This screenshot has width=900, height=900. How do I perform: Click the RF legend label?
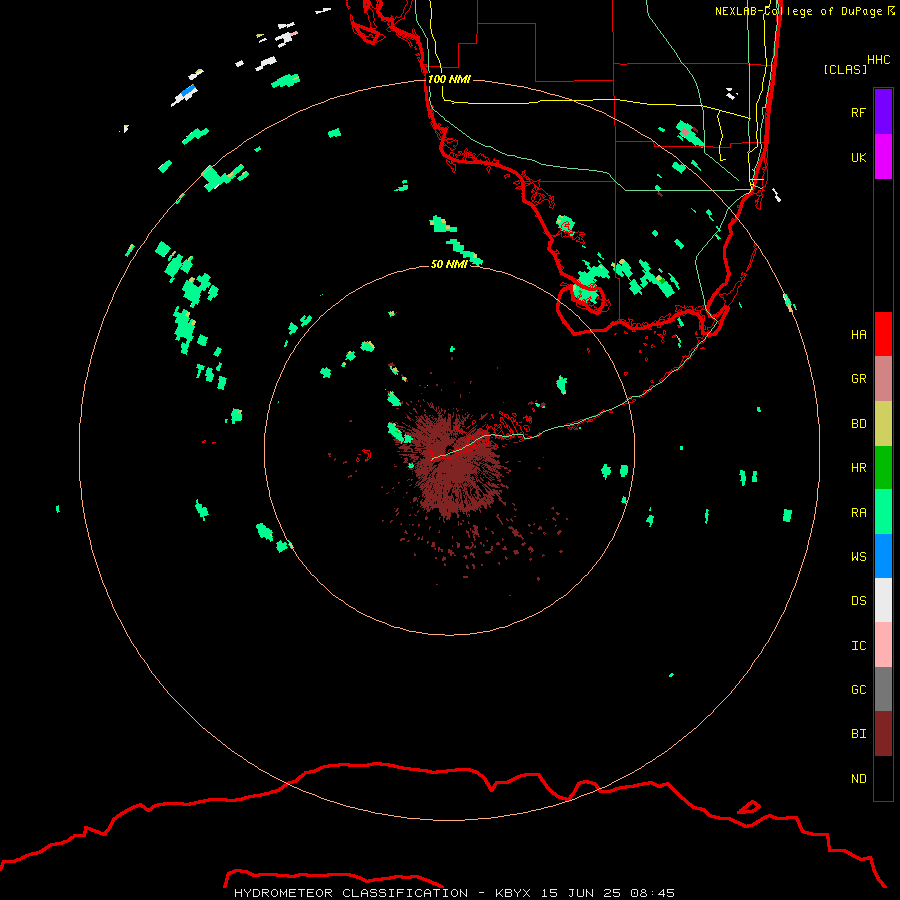coord(858,112)
